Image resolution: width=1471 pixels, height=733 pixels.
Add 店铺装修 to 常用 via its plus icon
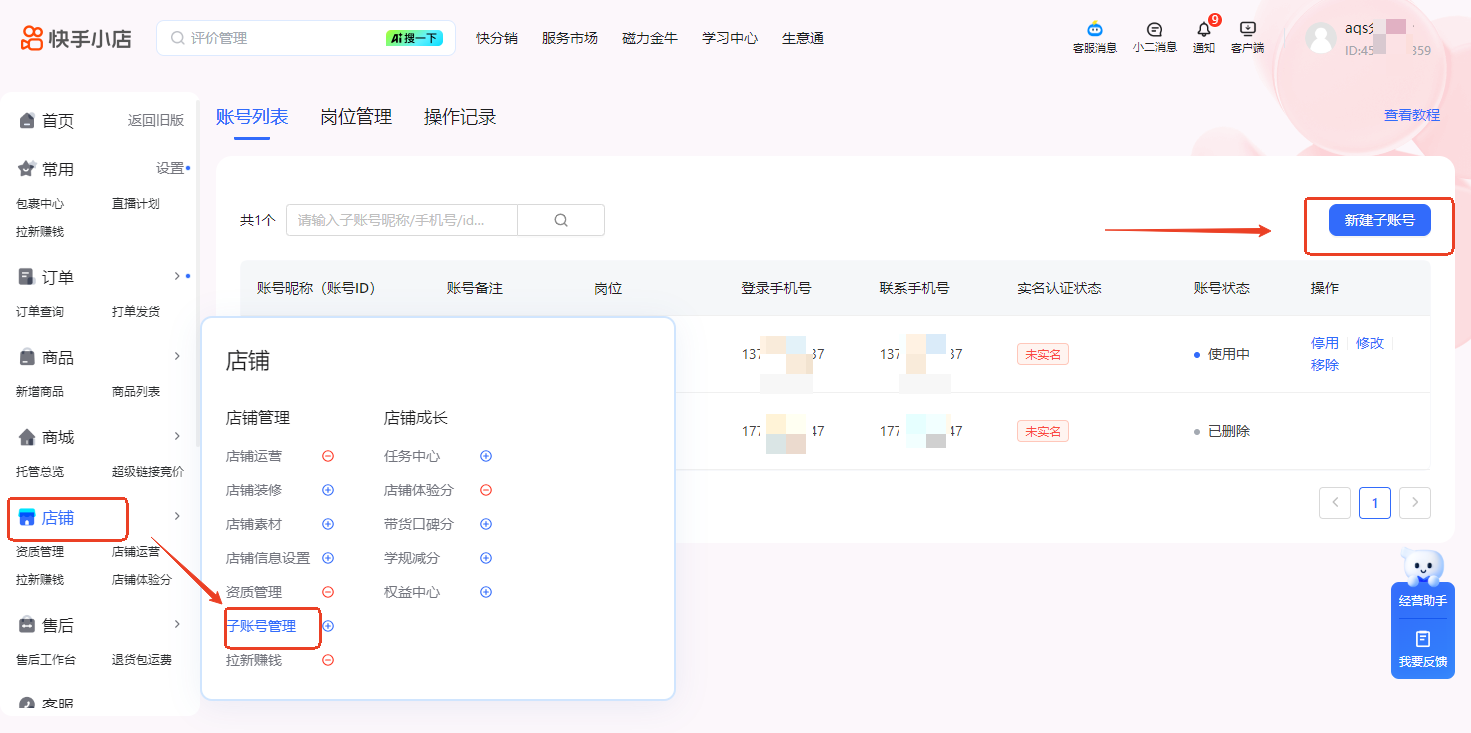328,490
